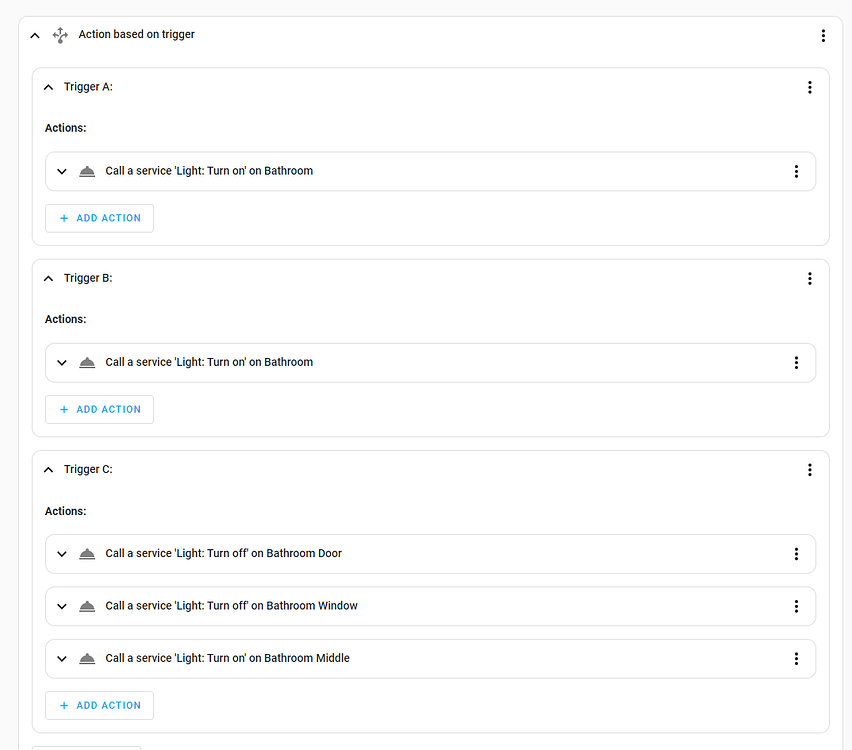852x750 pixels.
Task: Click ADD ACTION under Trigger C
Action: 99,705
